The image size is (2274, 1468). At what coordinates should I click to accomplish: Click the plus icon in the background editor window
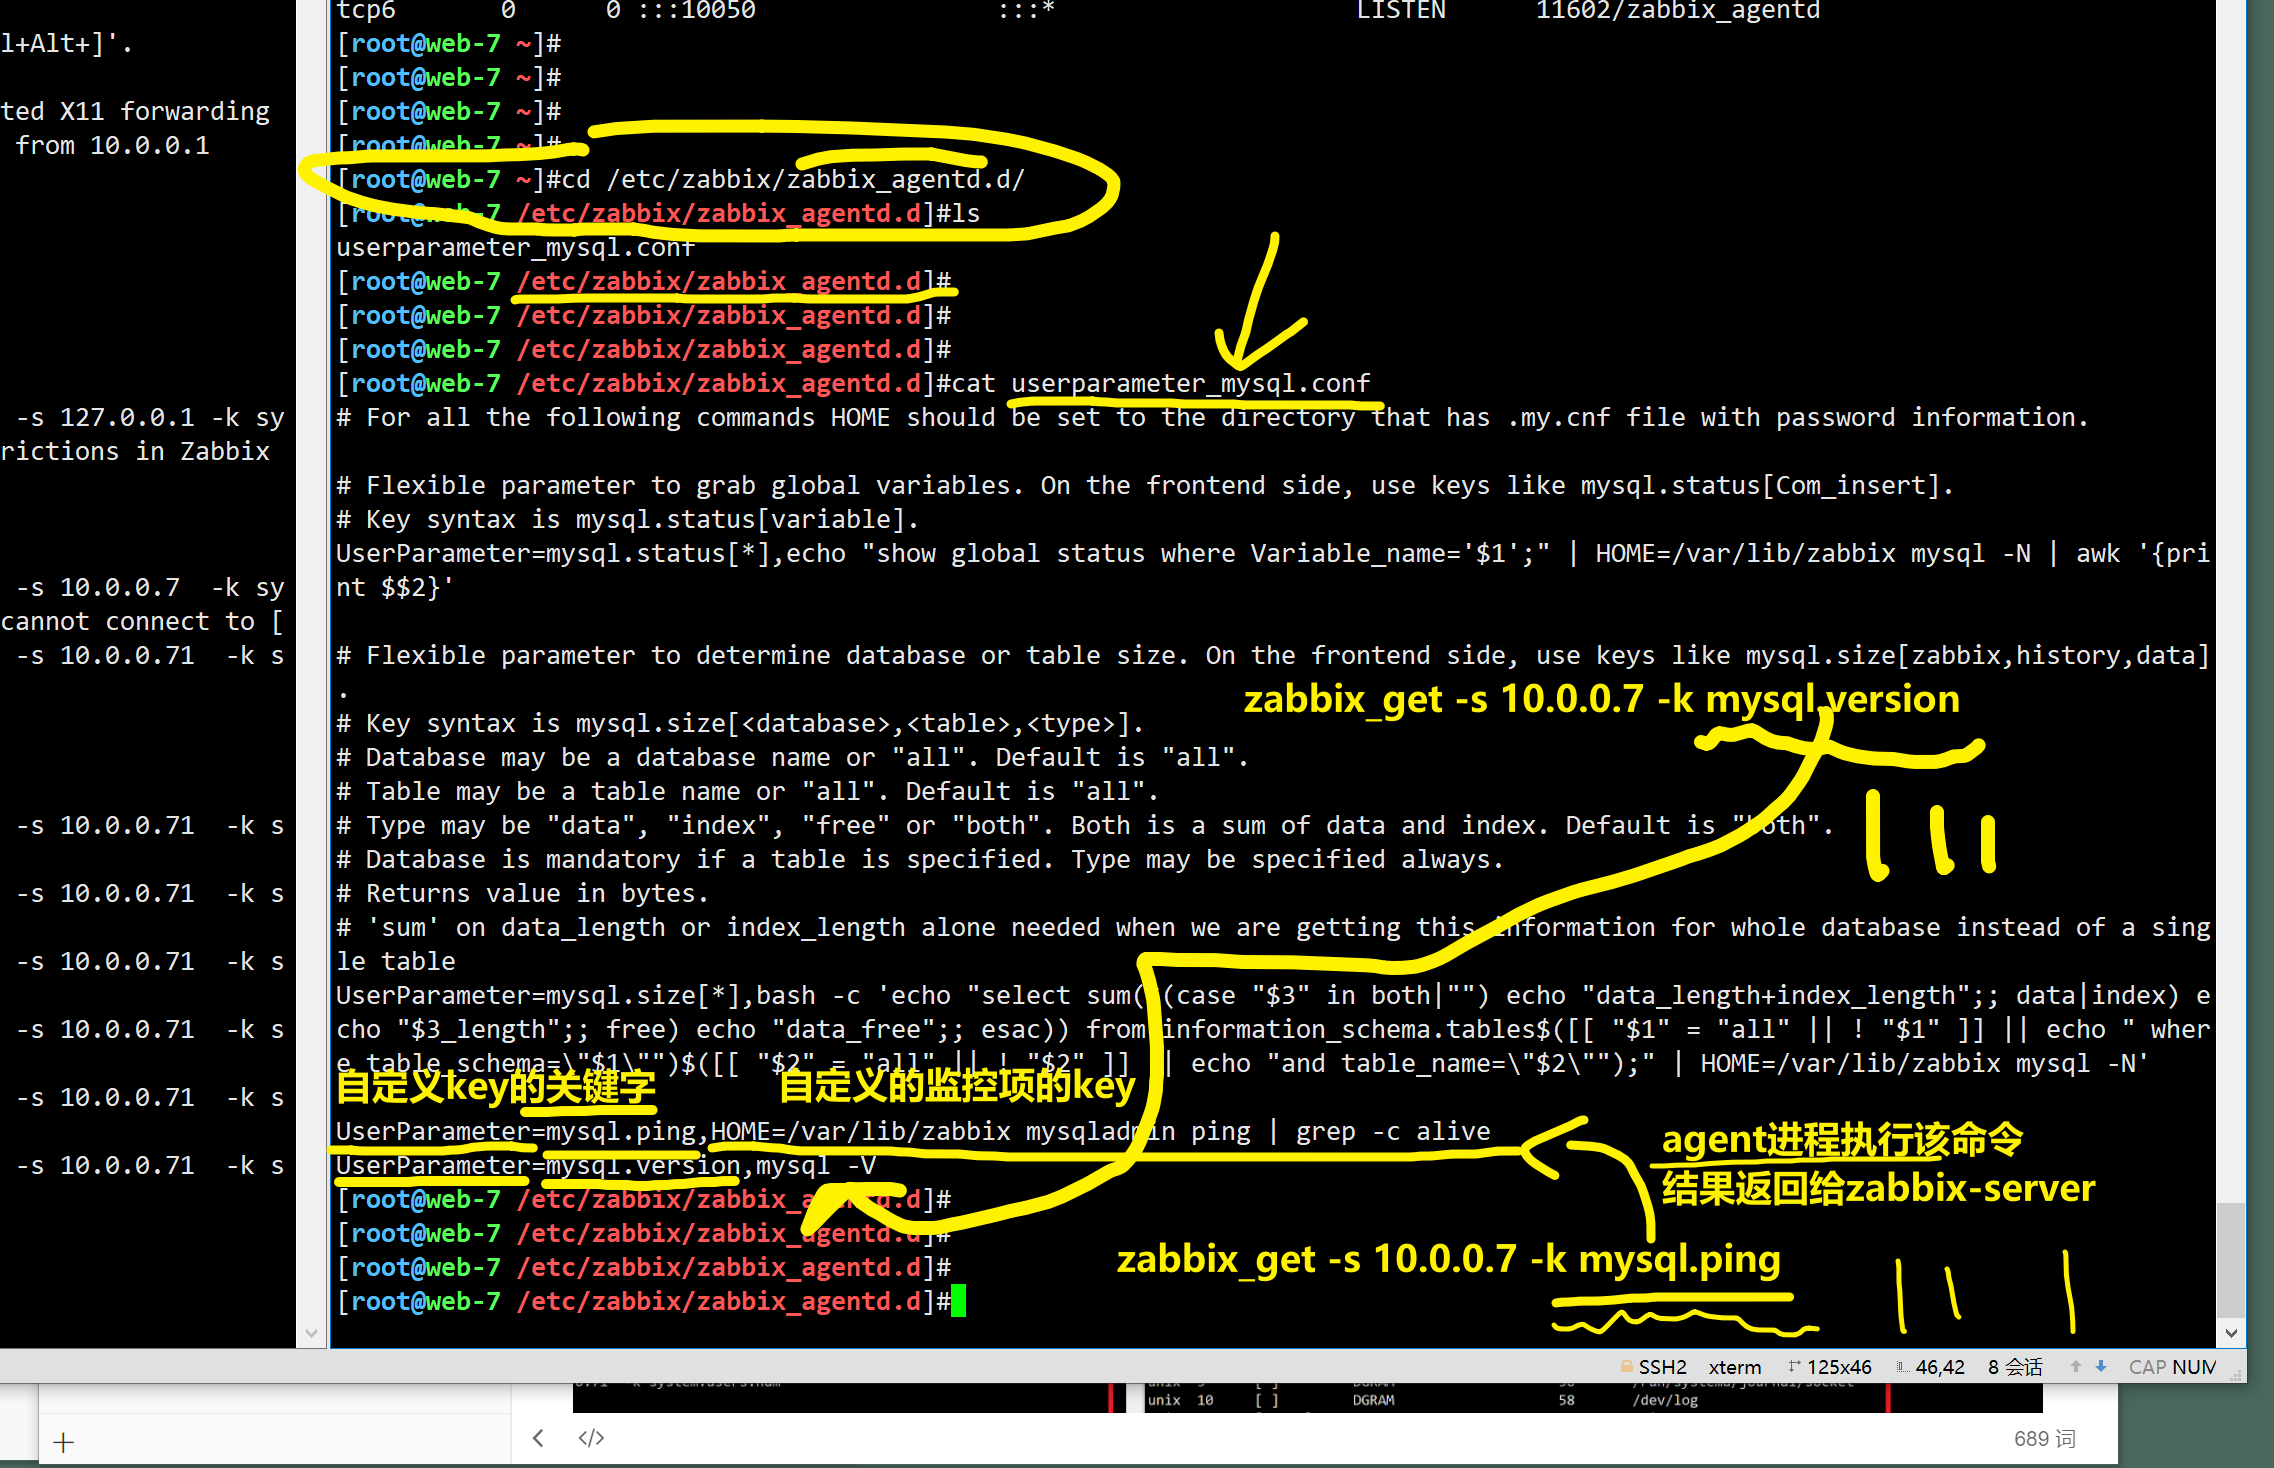click(63, 1442)
